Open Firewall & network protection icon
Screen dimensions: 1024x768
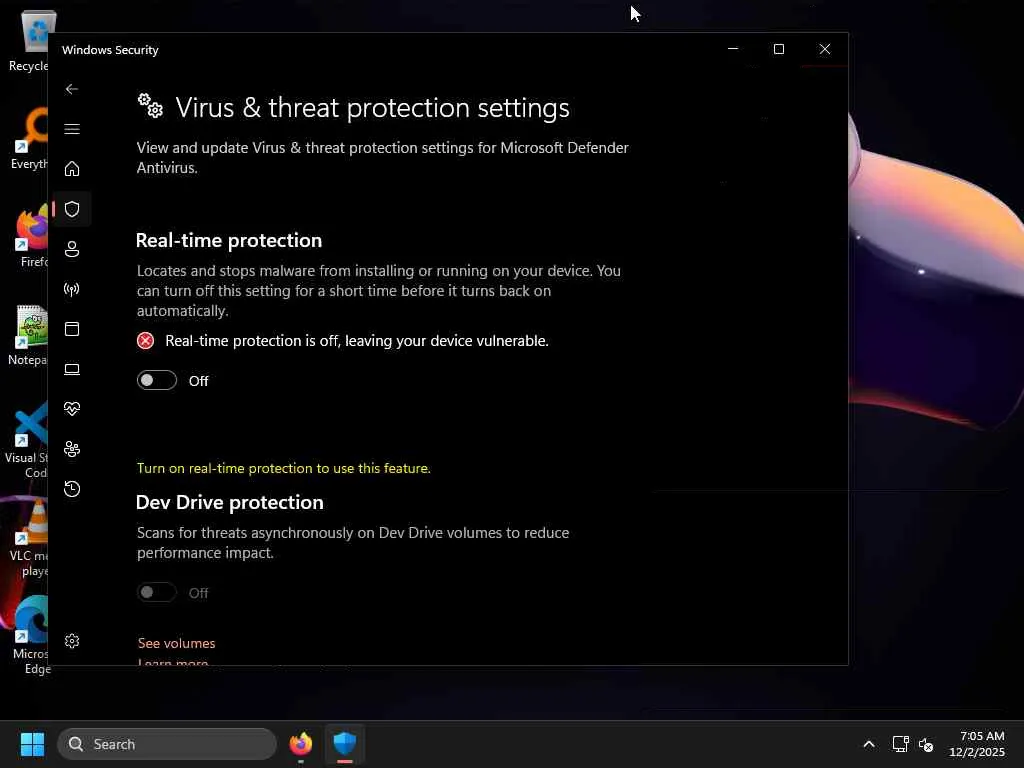click(x=72, y=289)
